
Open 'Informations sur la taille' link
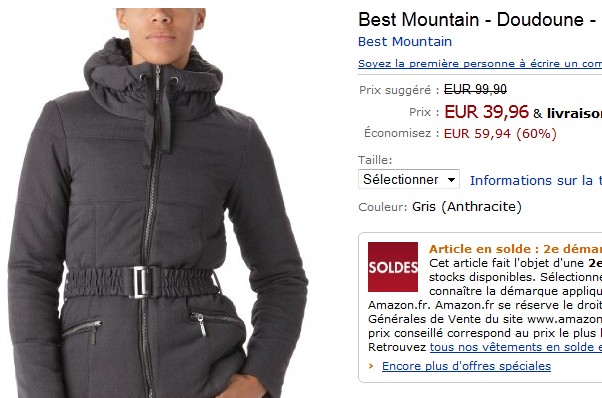coord(536,180)
